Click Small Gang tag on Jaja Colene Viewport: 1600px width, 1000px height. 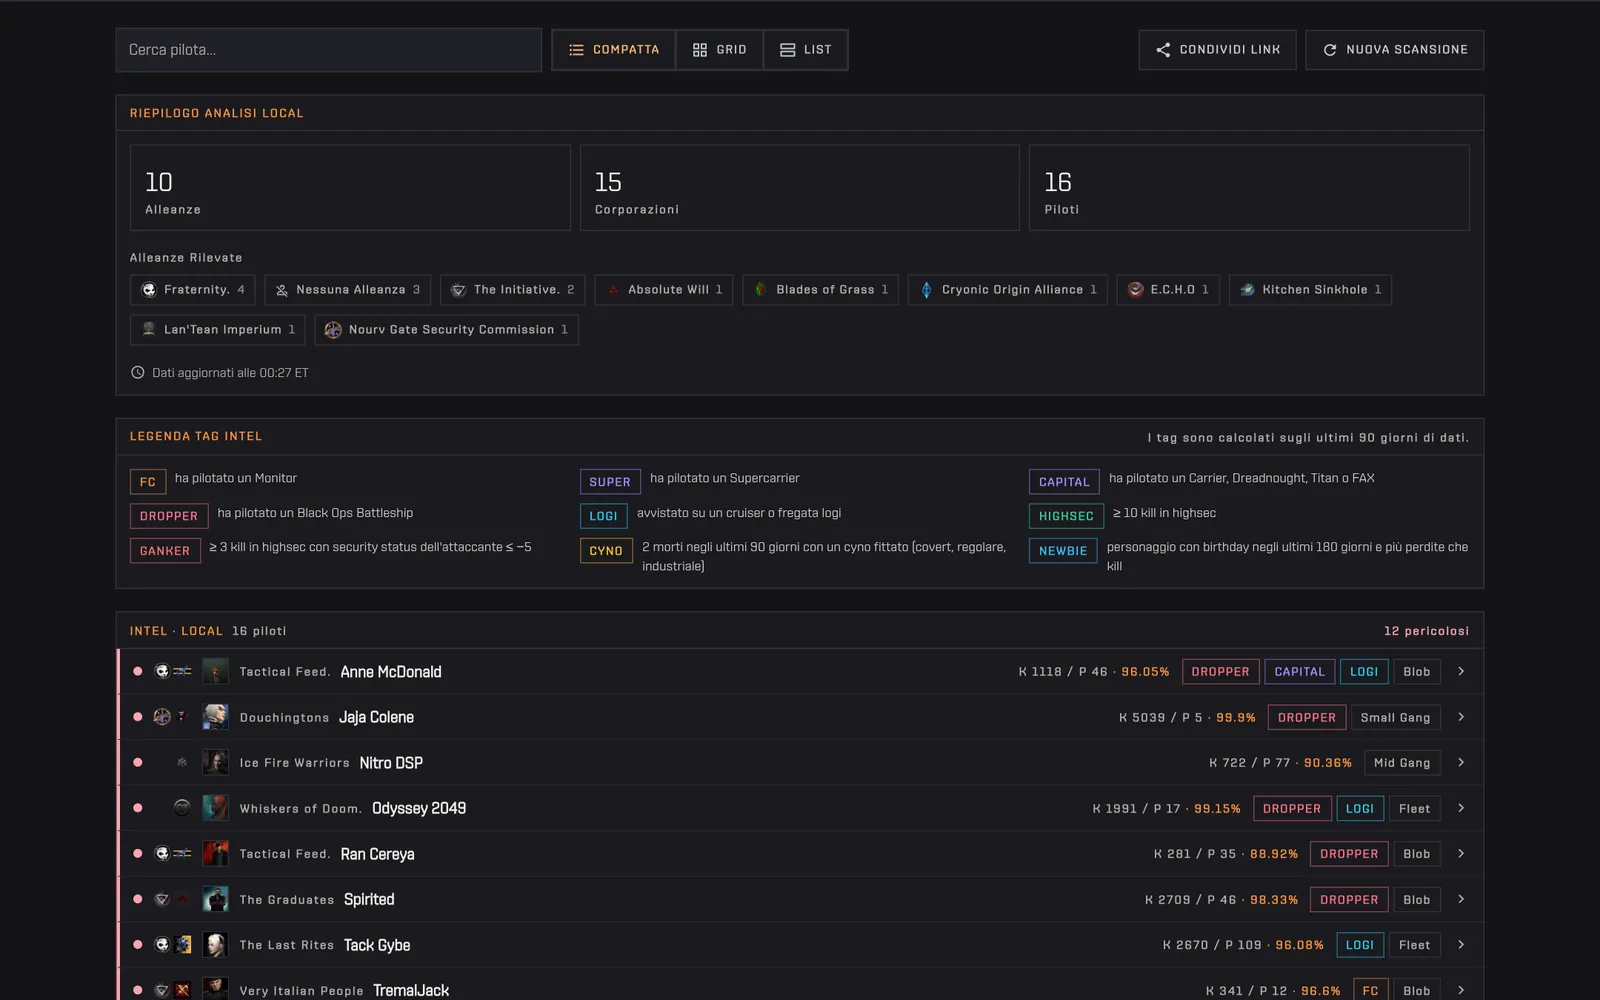(1395, 717)
